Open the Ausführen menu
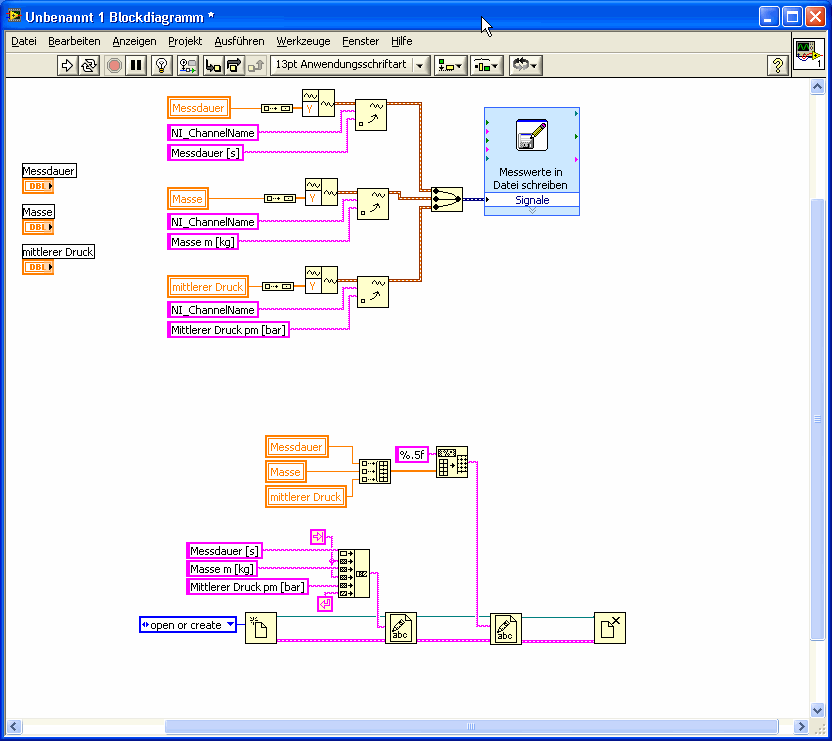Screen dimensions: 832x741 click(239, 41)
